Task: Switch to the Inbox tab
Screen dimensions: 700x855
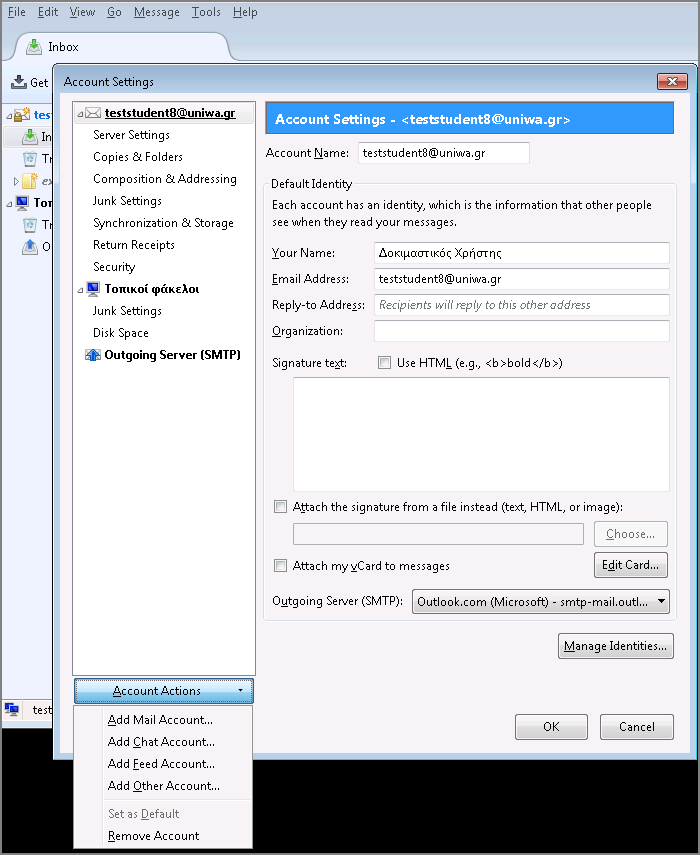Action: click(x=120, y=47)
